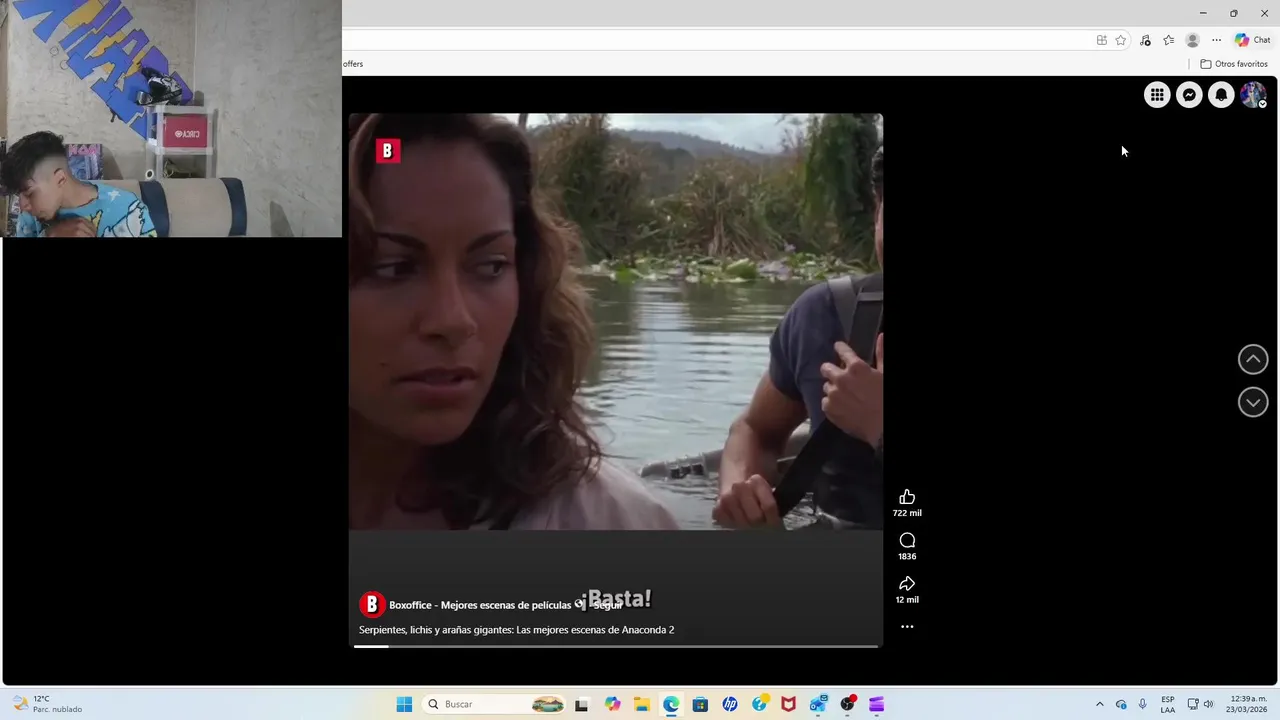Open Edge favorites list icon
Image resolution: width=1280 pixels, height=720 pixels.
point(1169,40)
